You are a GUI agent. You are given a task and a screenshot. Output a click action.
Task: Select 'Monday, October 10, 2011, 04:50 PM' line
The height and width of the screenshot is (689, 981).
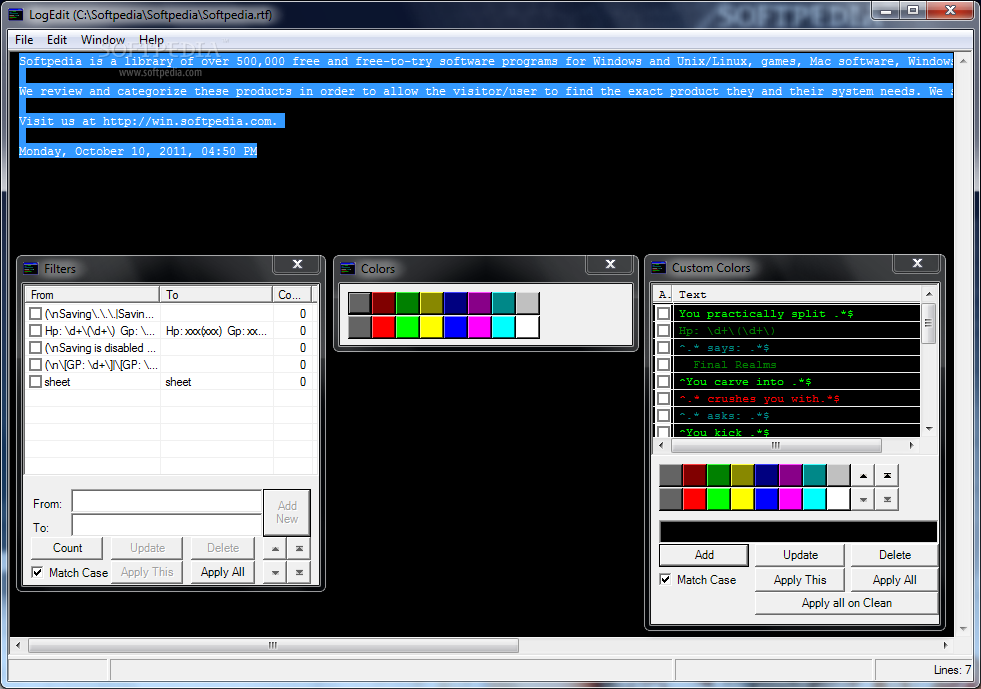tap(138, 151)
